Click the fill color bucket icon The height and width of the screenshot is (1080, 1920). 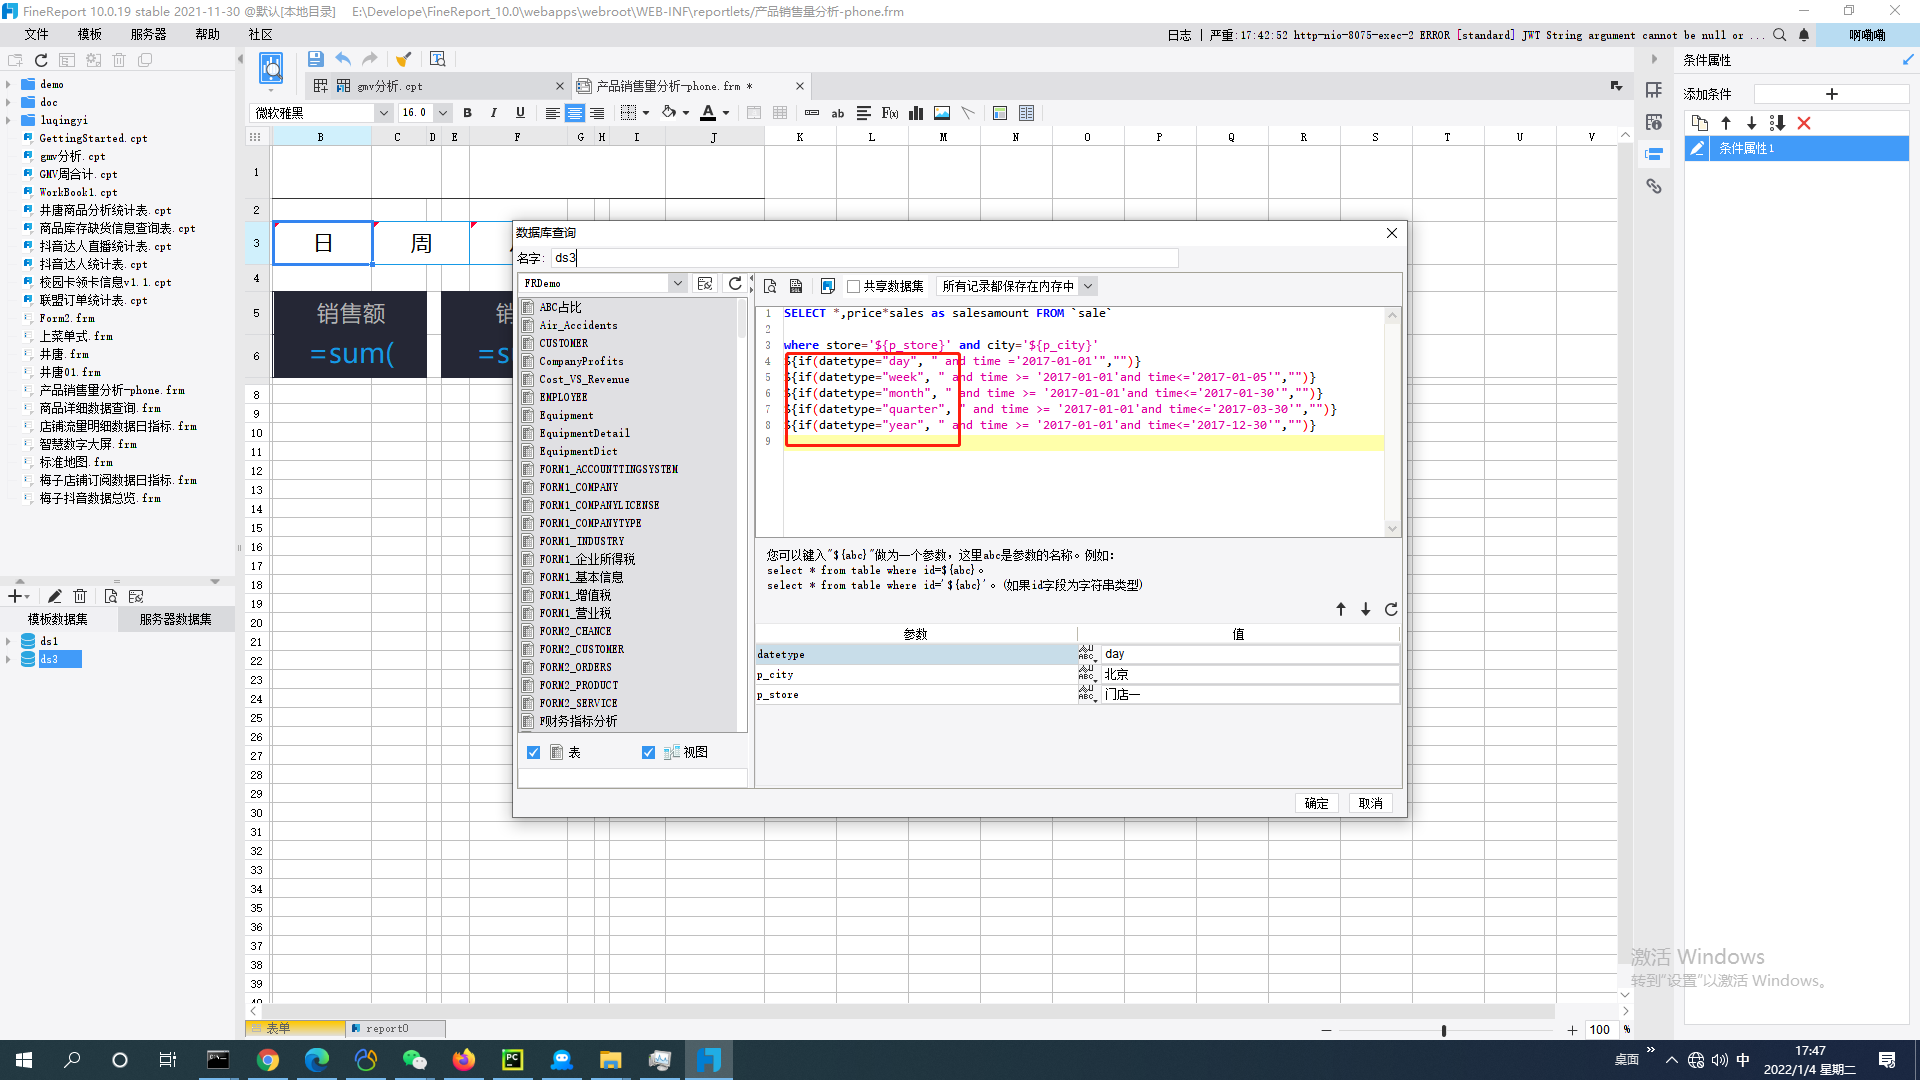(x=669, y=113)
